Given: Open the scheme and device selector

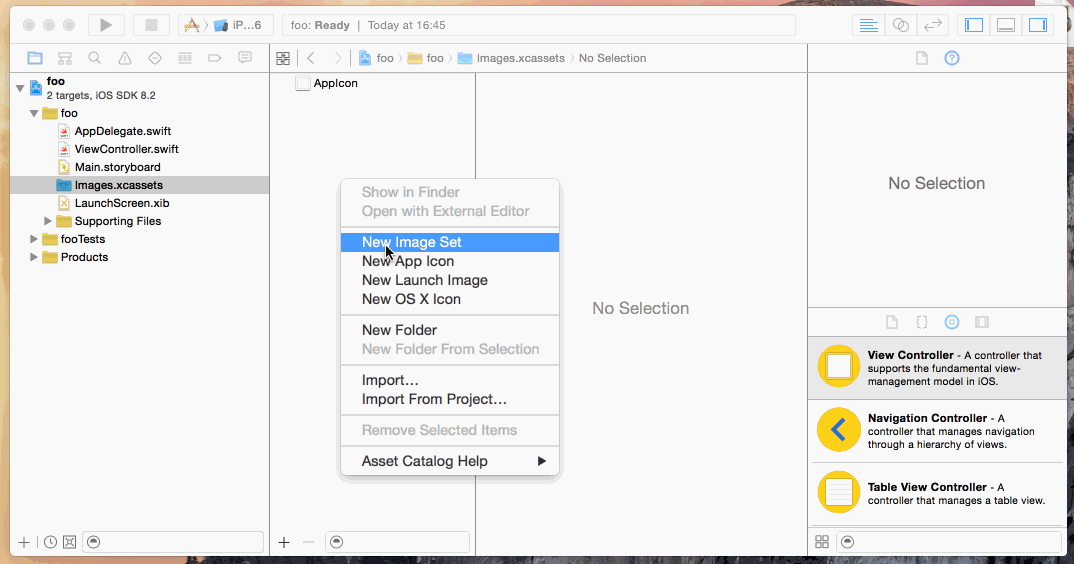Looking at the screenshot, I should point(225,25).
